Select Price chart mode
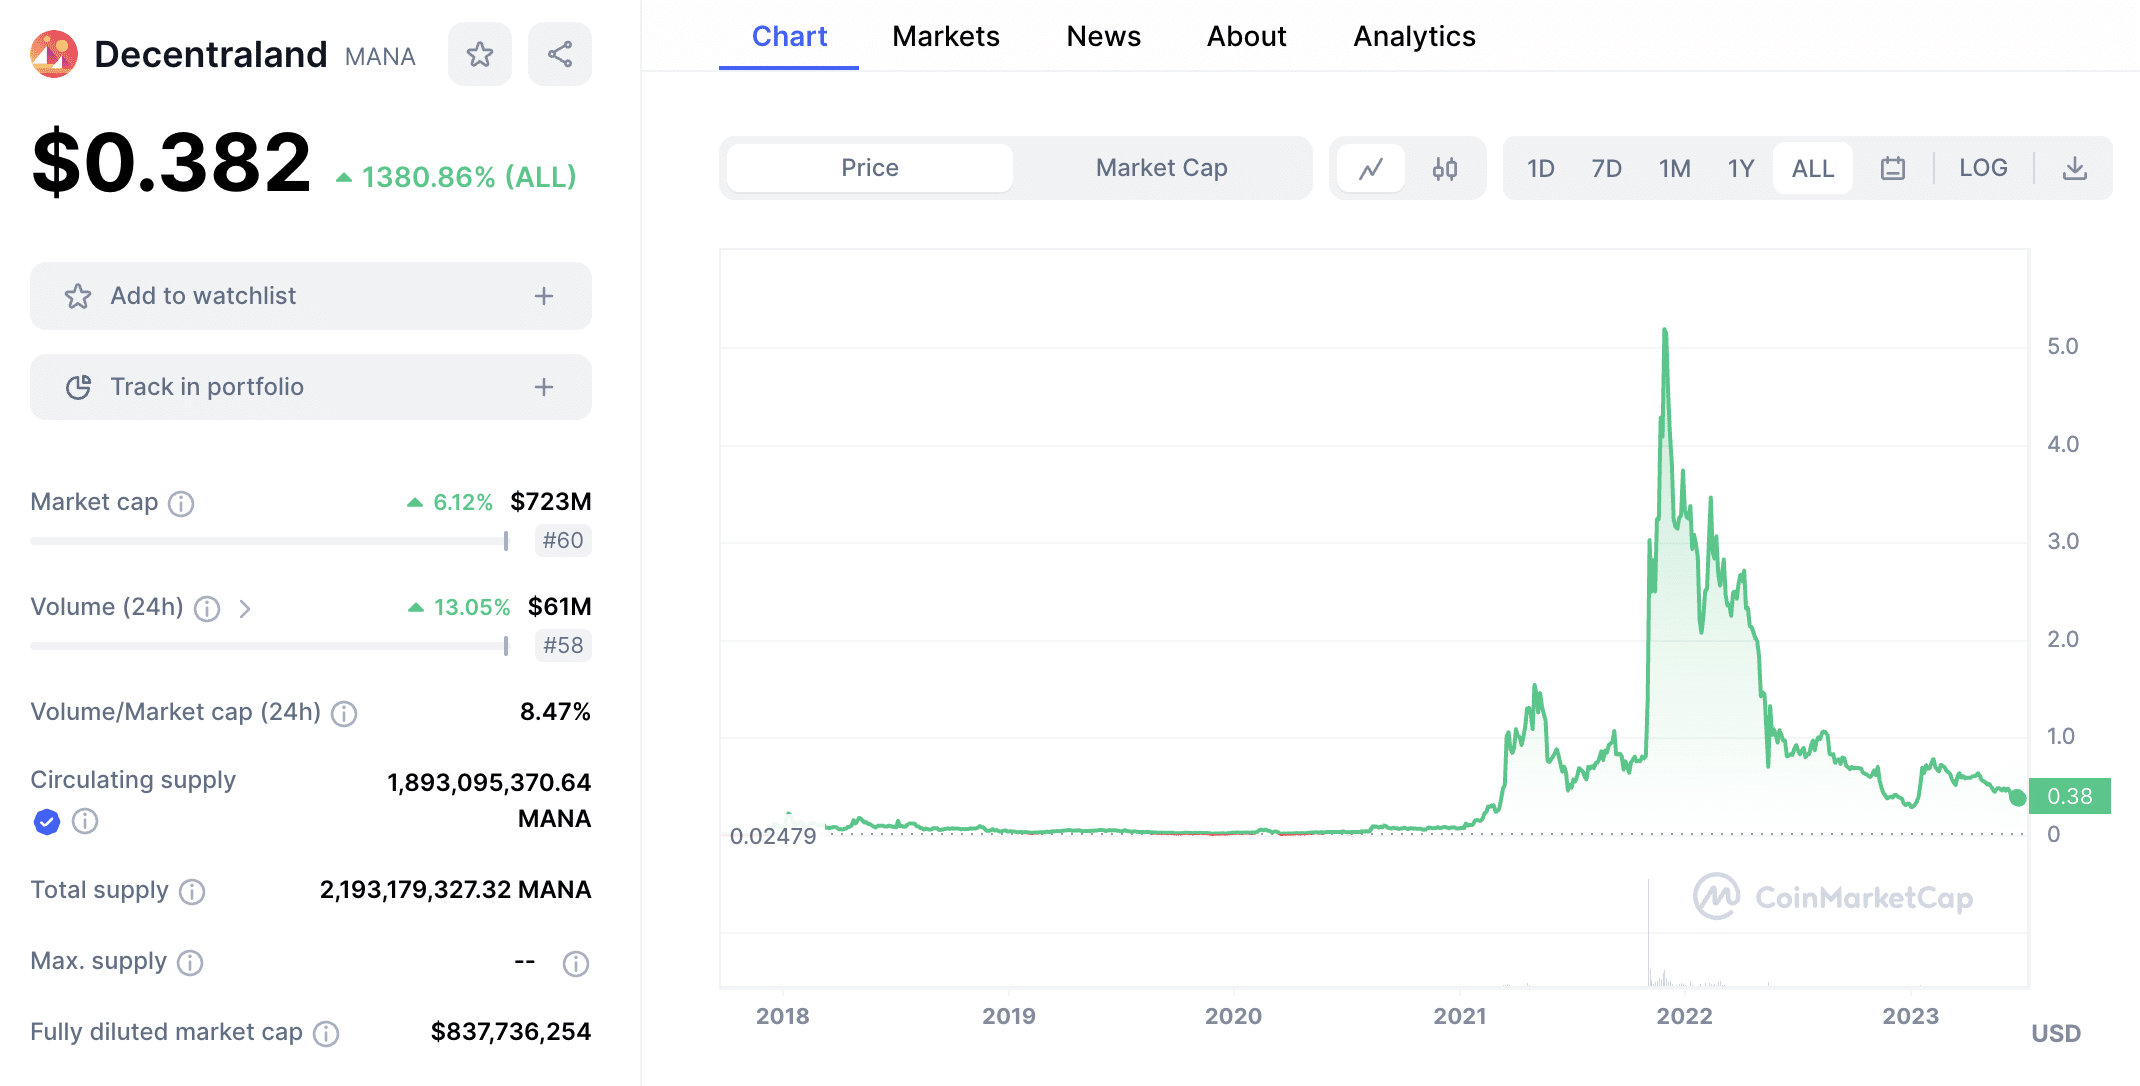Viewport: 2140px width, 1086px height. tap(870, 168)
